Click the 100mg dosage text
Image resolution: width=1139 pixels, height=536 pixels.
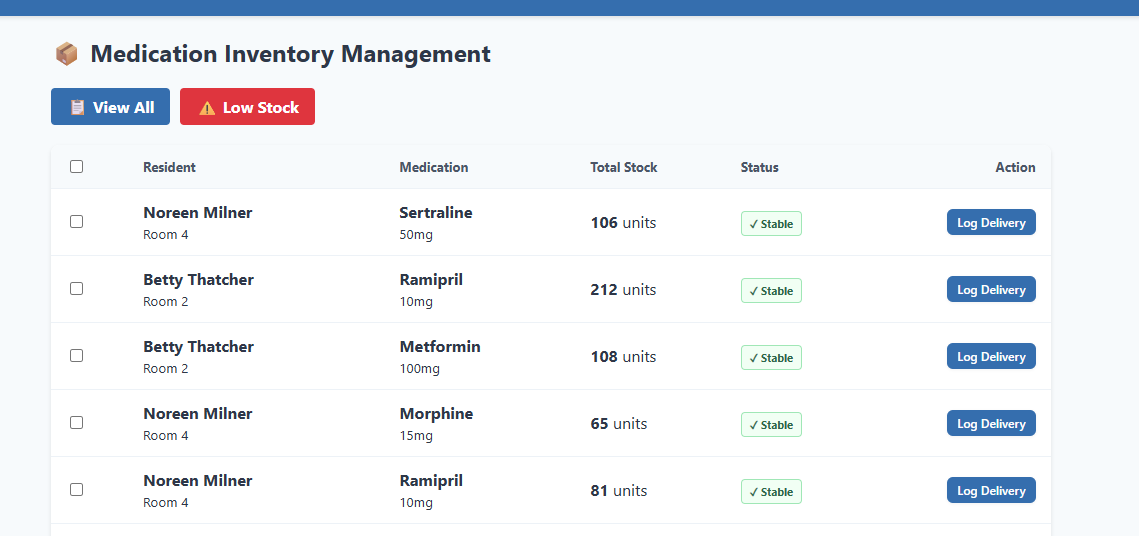[420, 368]
